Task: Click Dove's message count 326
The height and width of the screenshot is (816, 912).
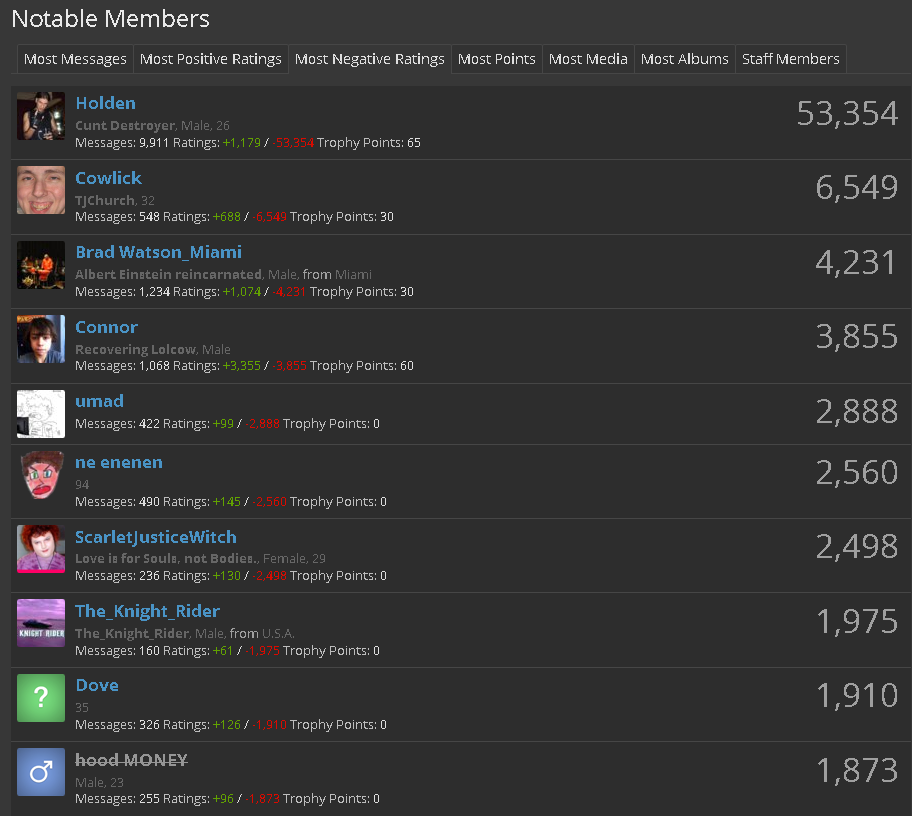Action: tap(149, 724)
